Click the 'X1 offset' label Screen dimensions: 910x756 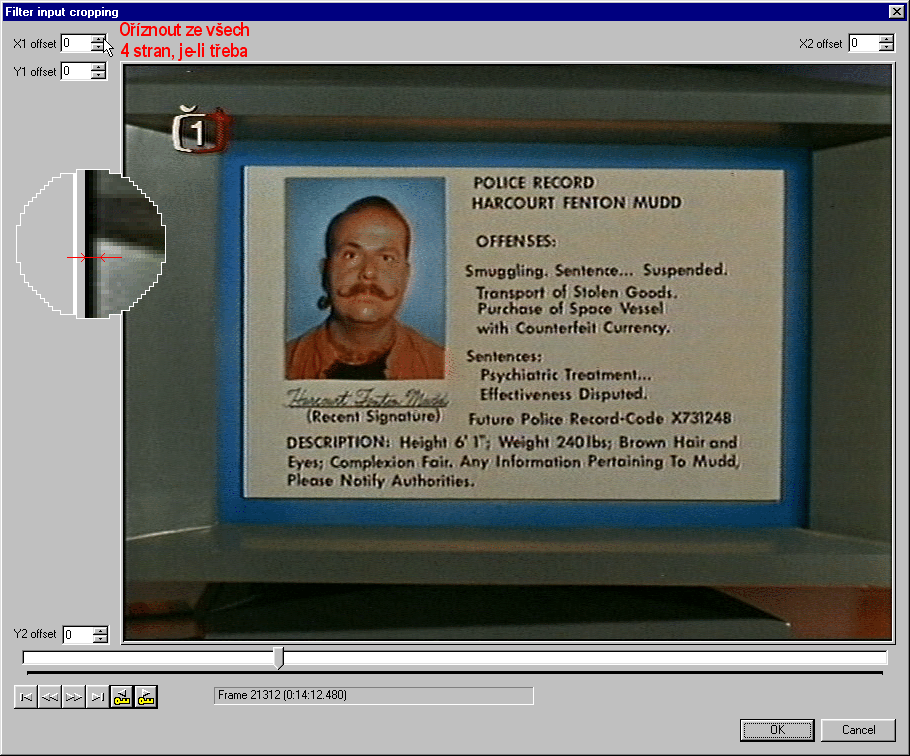point(34,44)
